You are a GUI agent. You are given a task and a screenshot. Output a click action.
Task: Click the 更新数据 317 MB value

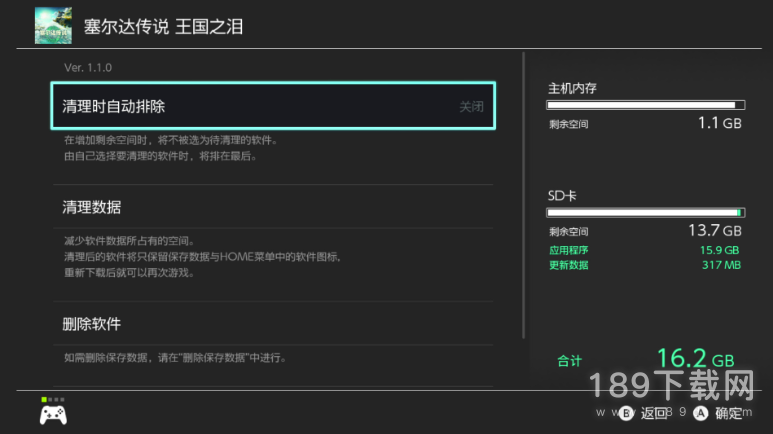click(721, 265)
